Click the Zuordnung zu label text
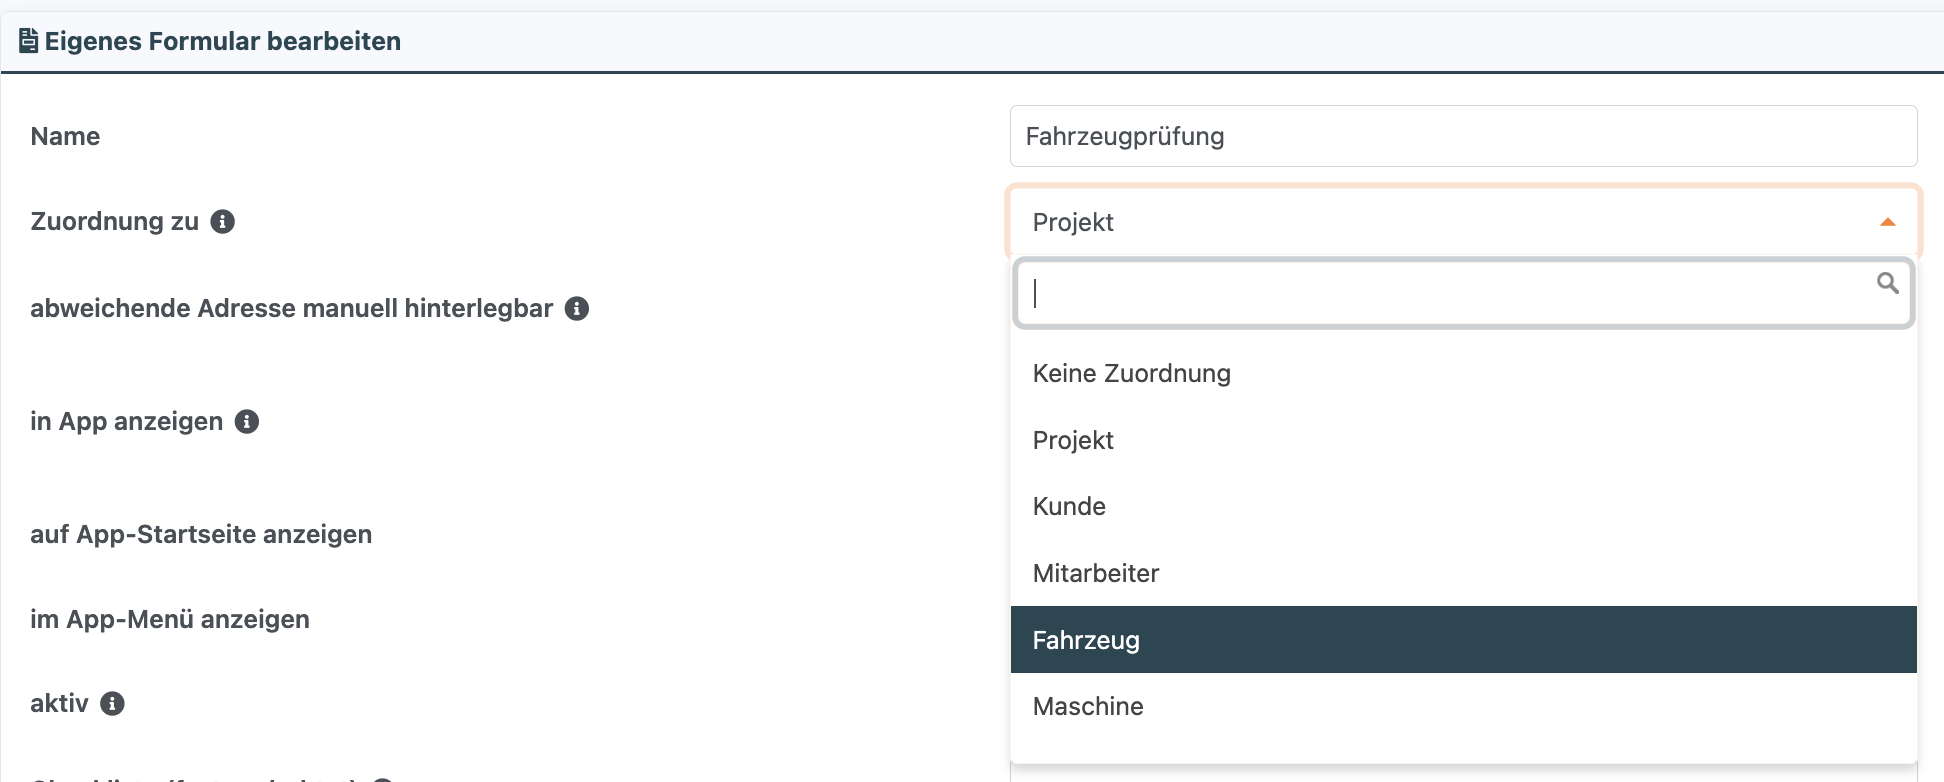 [114, 221]
